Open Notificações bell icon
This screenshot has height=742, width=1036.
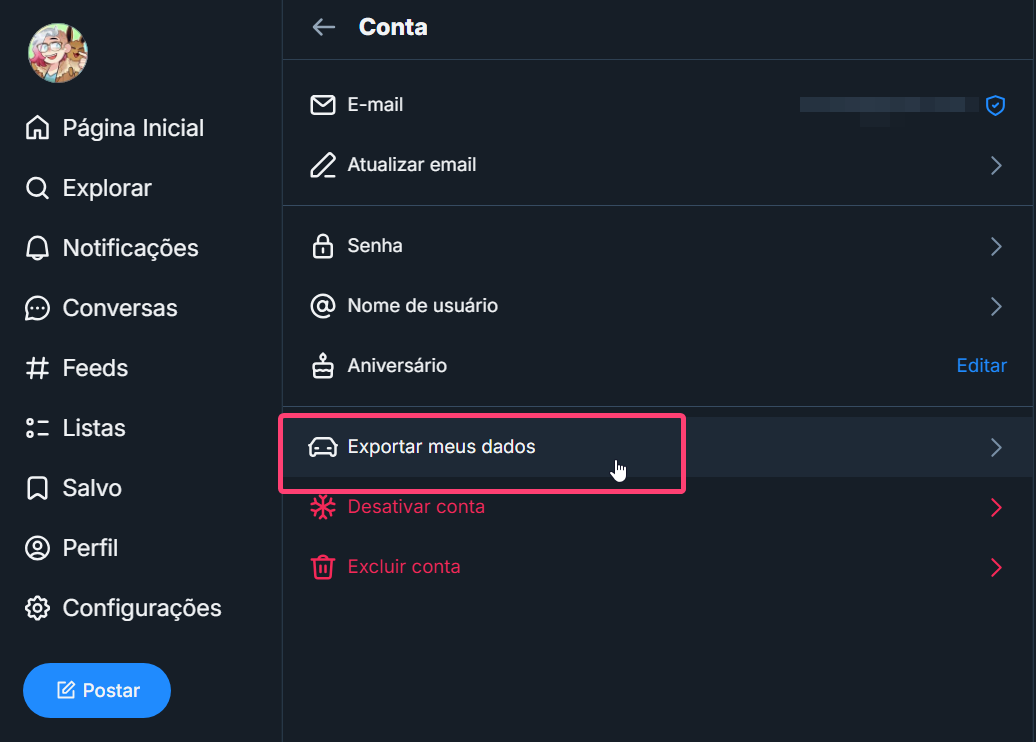(x=37, y=248)
